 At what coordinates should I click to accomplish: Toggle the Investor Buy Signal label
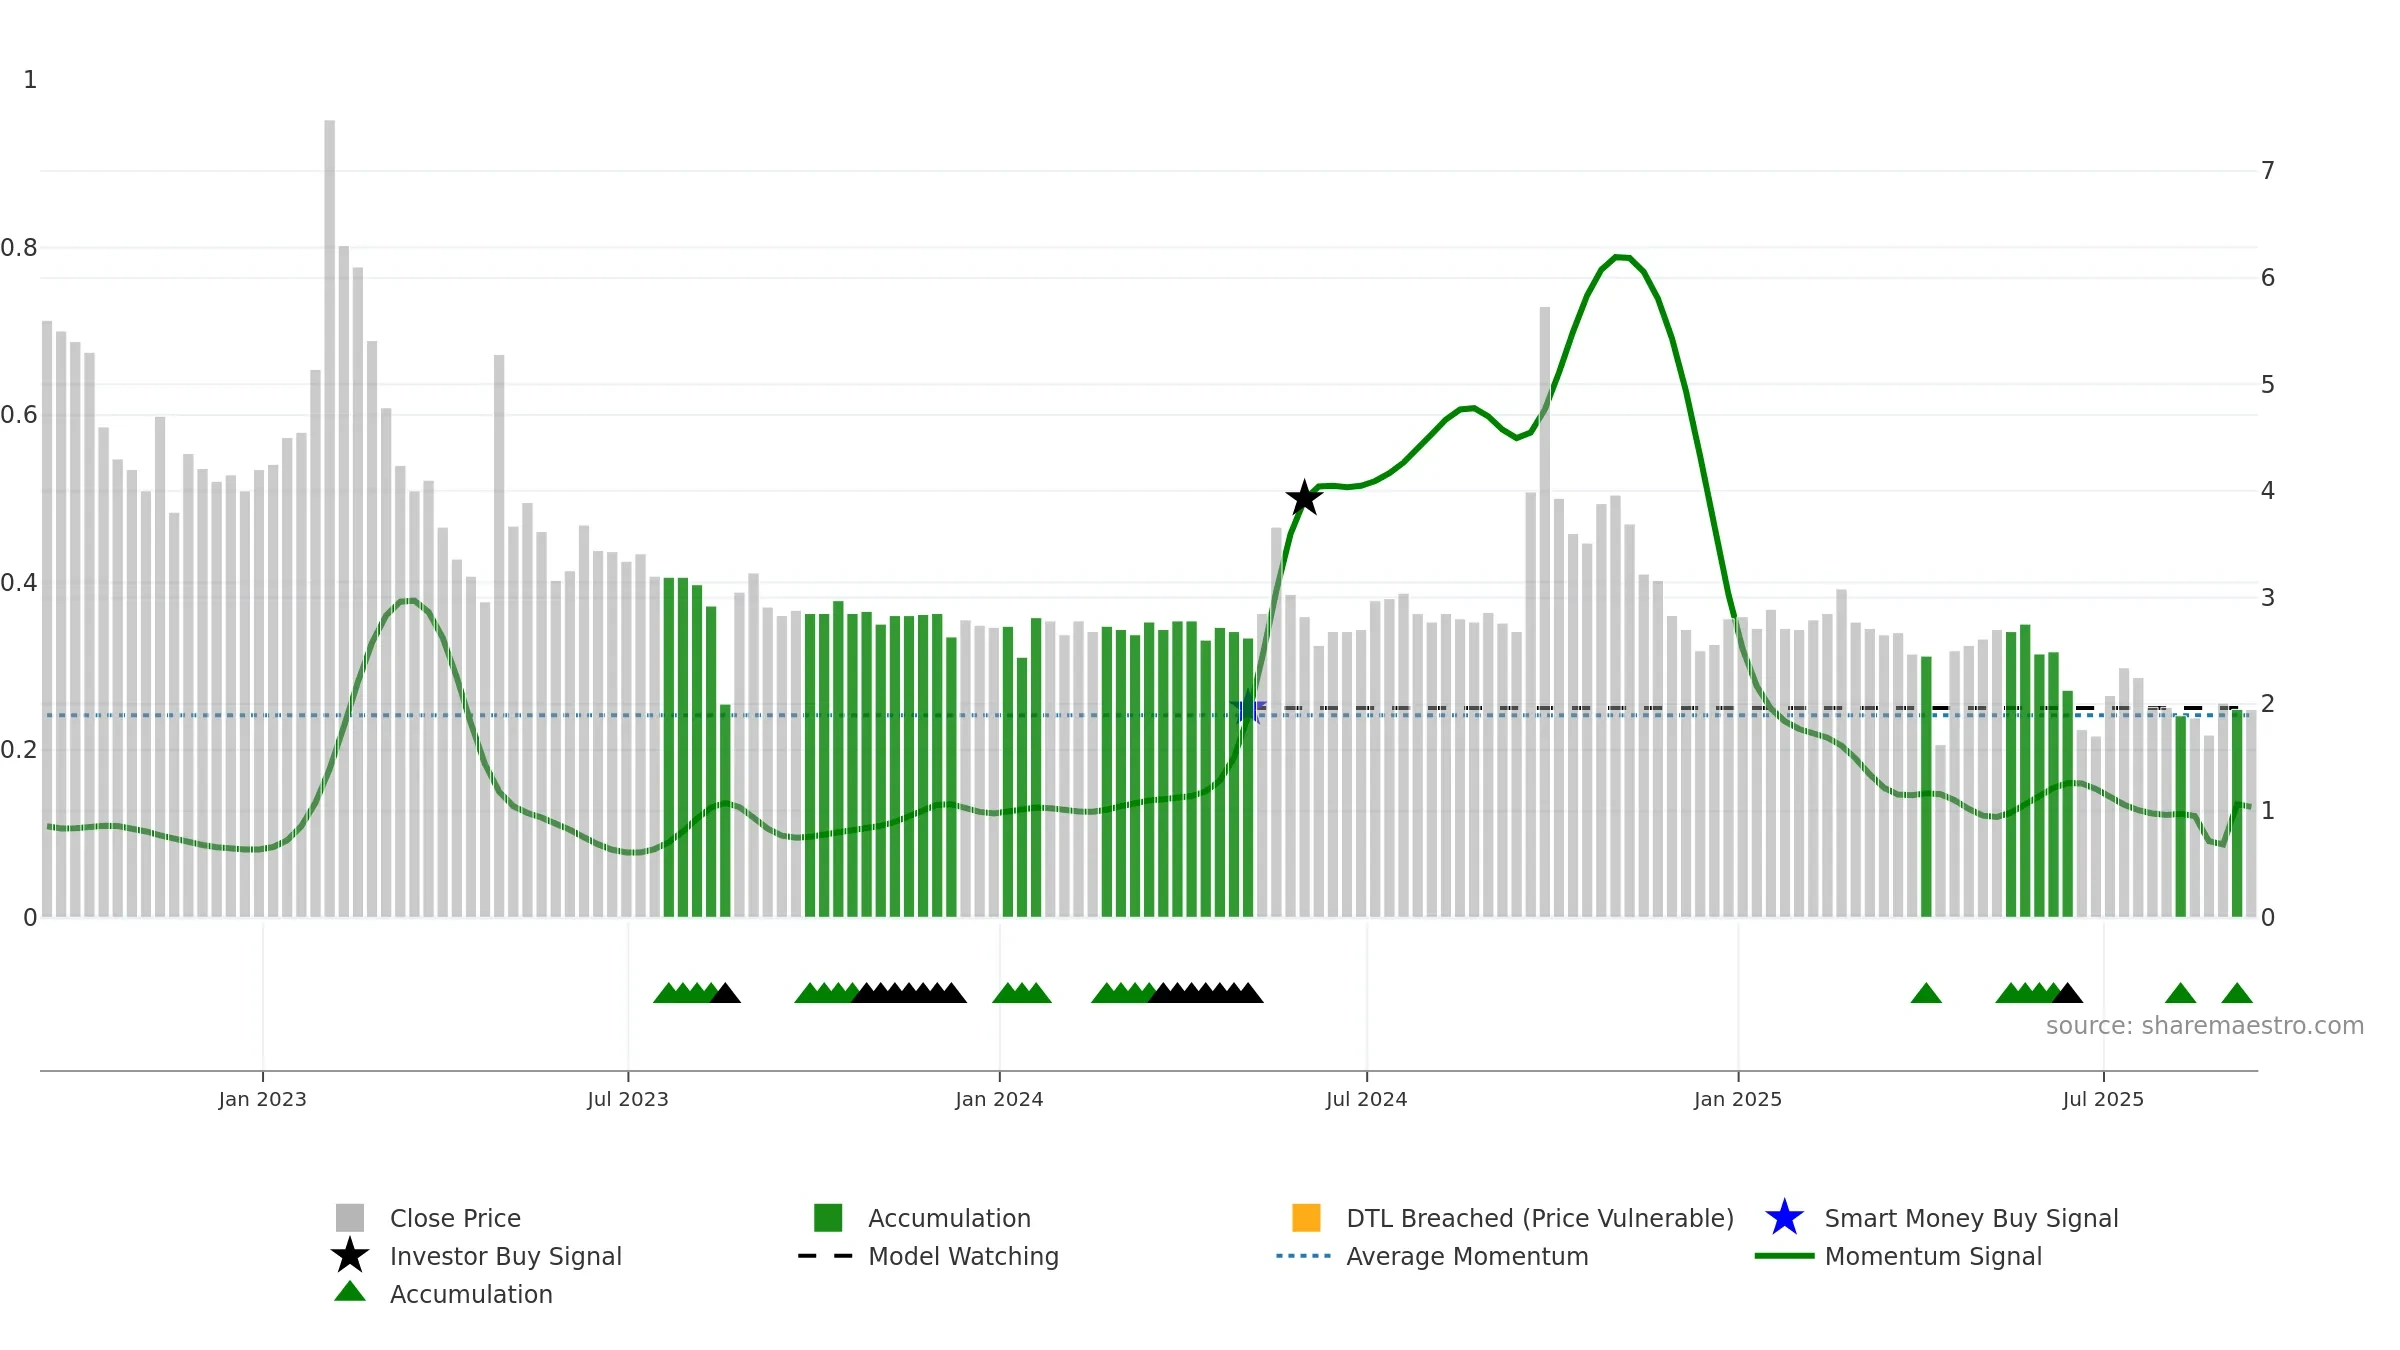point(505,1256)
